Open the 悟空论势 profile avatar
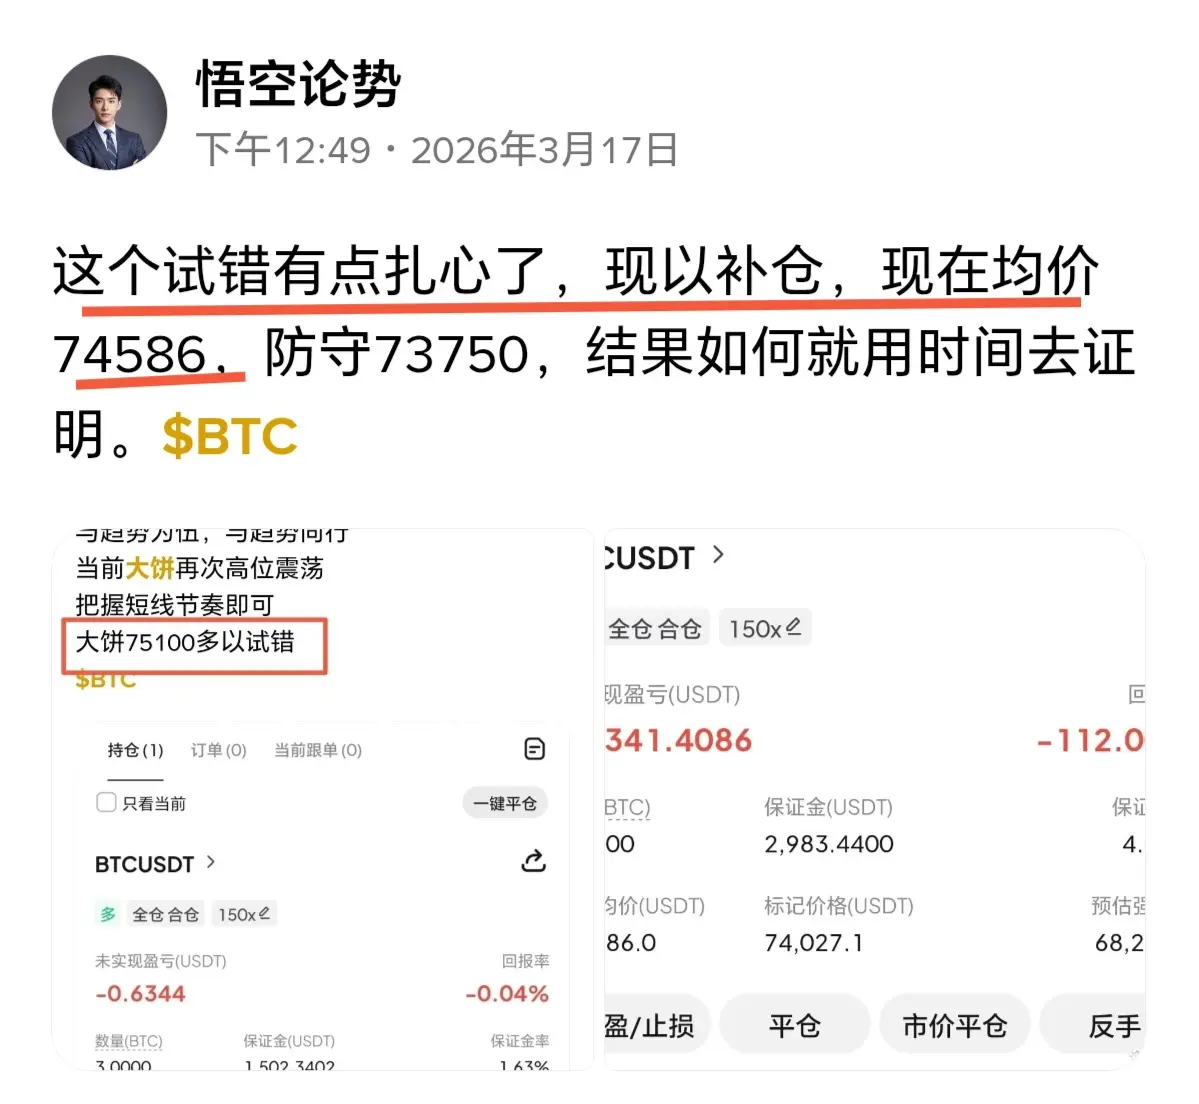 (109, 112)
